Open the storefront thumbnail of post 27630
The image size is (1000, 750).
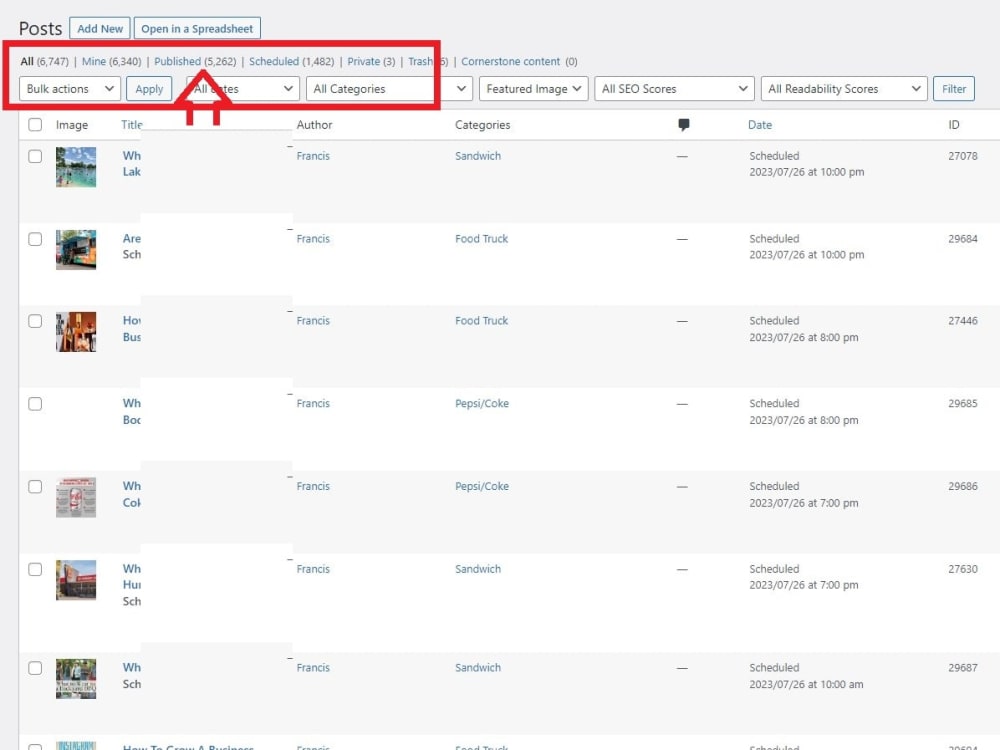(x=76, y=580)
